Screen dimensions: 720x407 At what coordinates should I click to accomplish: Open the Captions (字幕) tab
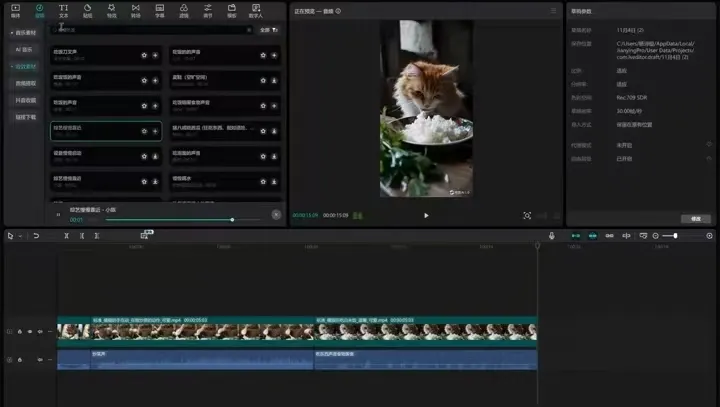click(159, 11)
